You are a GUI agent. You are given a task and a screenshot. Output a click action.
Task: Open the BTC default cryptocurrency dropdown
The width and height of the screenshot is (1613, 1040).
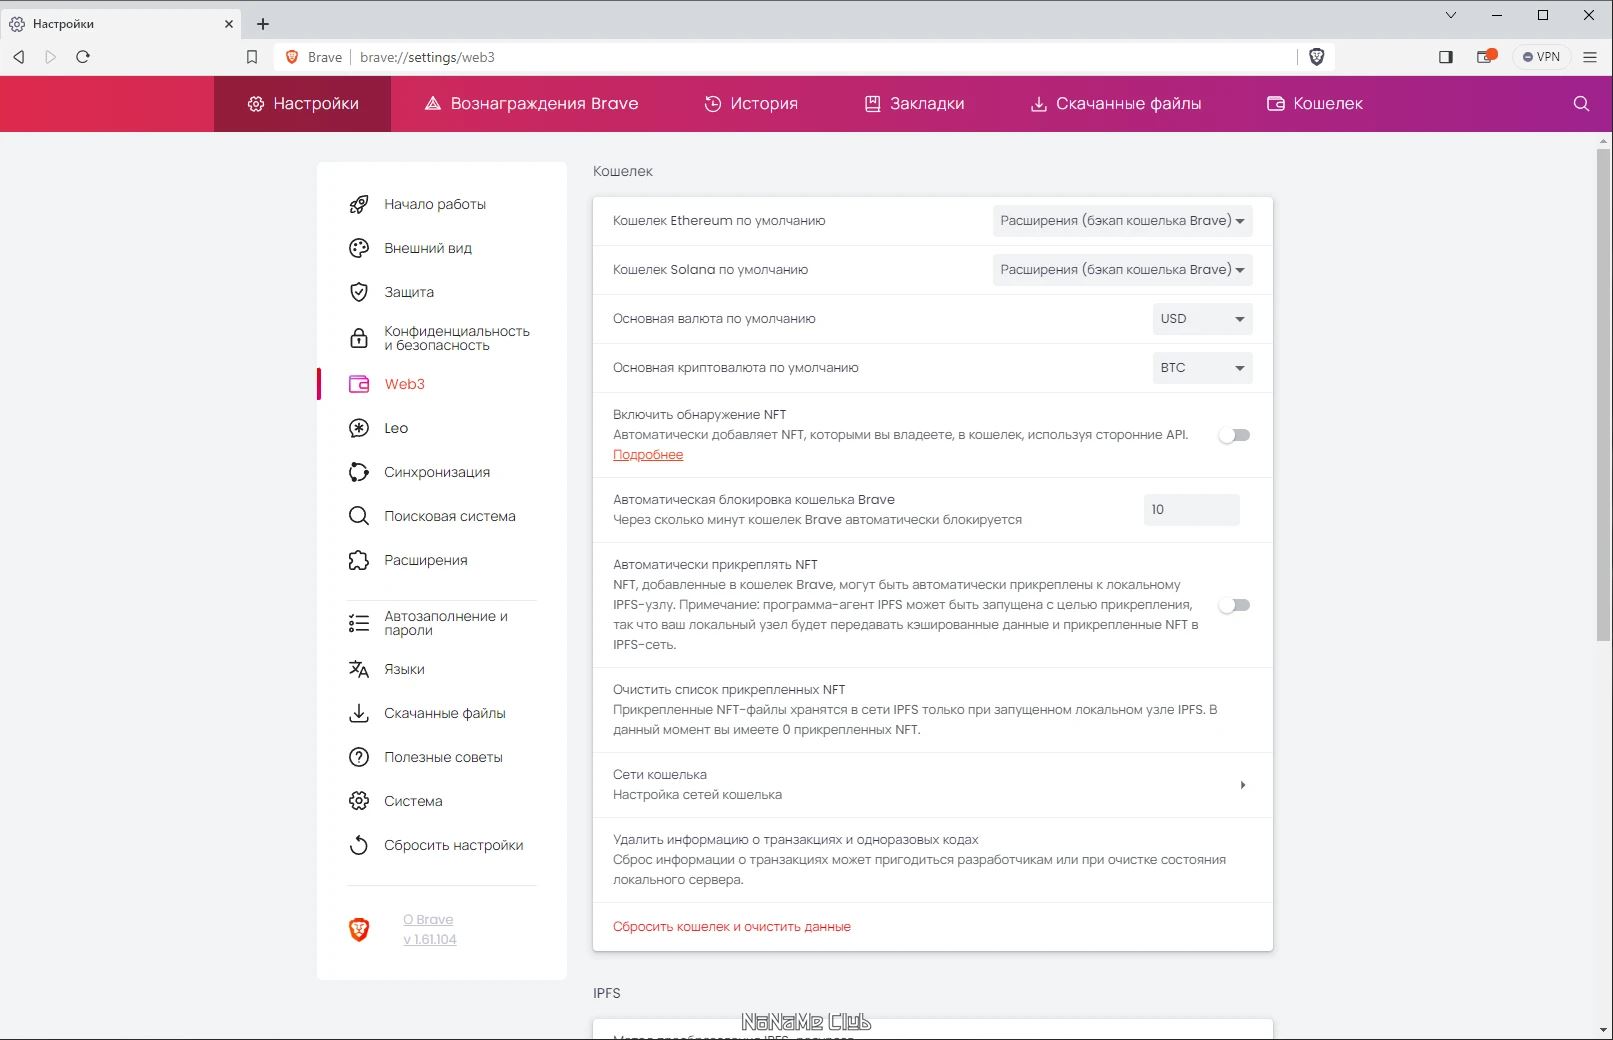pos(1202,368)
